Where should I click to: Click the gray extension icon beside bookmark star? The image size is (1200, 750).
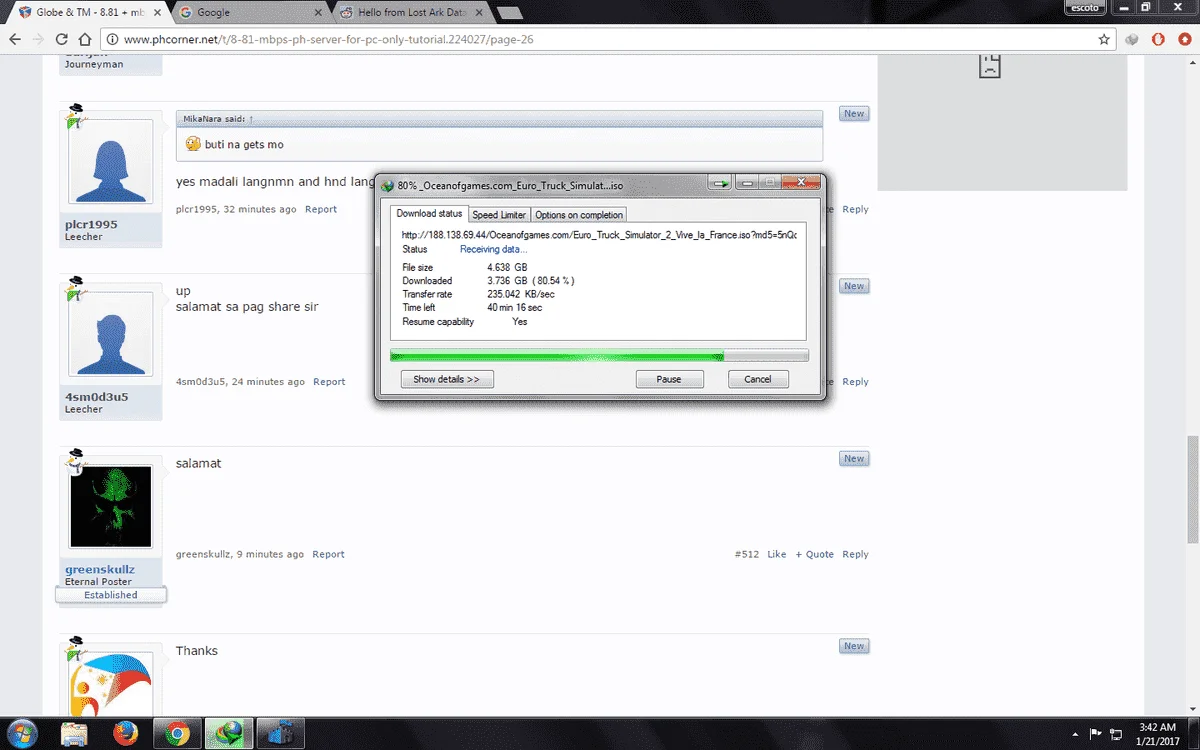point(1132,39)
